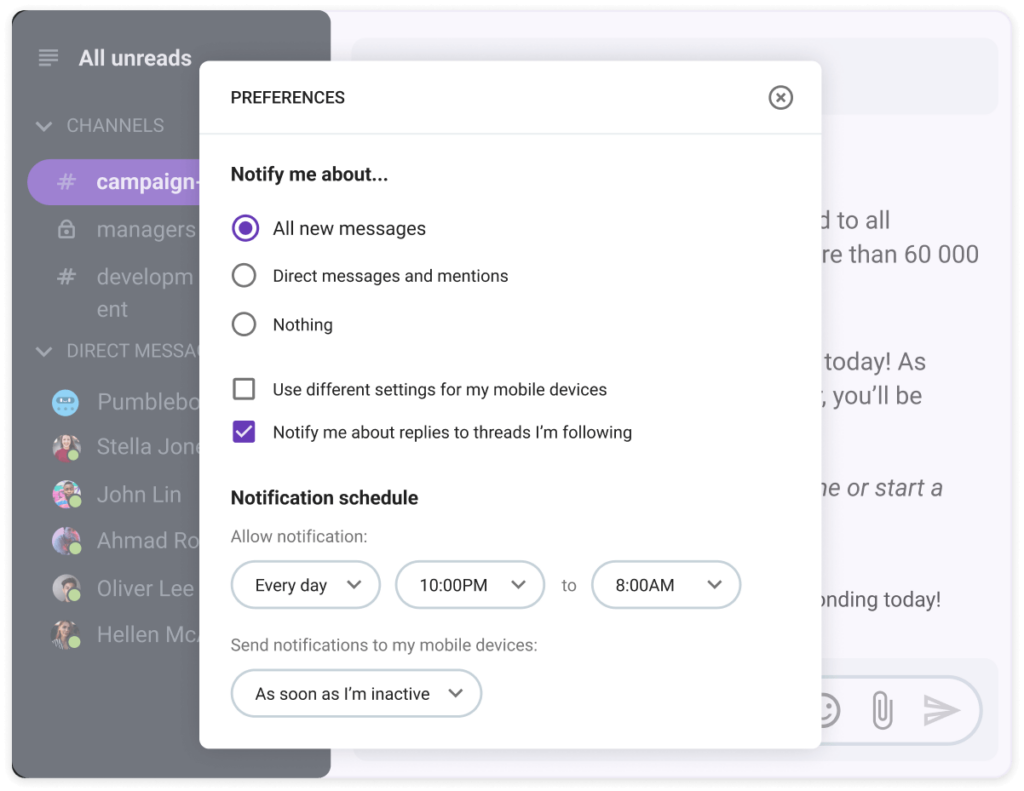
Task: Enable different settings for mobile devices
Action: pos(243,388)
